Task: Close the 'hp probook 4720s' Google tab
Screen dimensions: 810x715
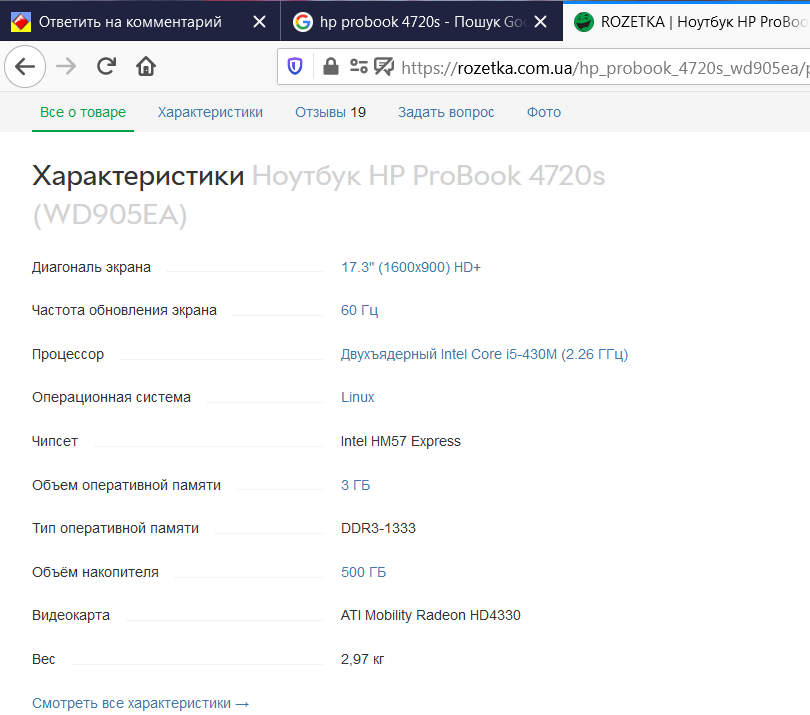Action: point(540,22)
